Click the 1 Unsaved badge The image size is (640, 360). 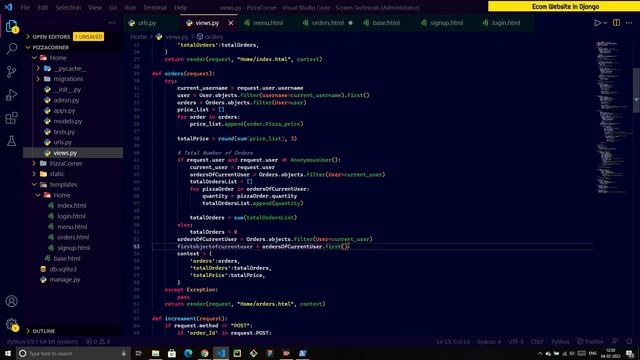click(89, 37)
